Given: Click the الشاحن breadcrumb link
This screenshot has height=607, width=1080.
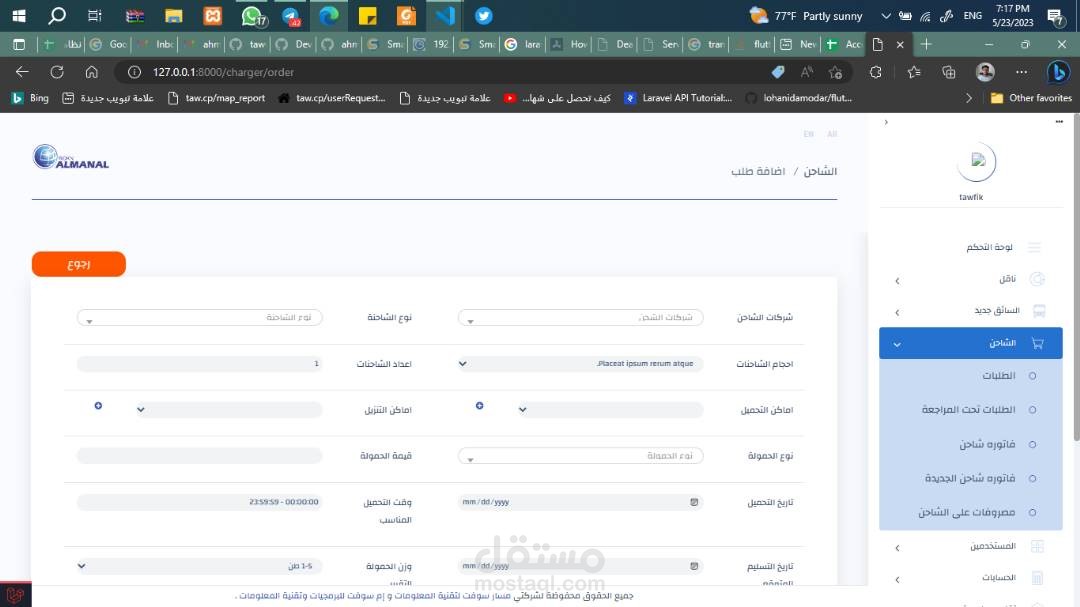Looking at the screenshot, I should click(820, 172).
